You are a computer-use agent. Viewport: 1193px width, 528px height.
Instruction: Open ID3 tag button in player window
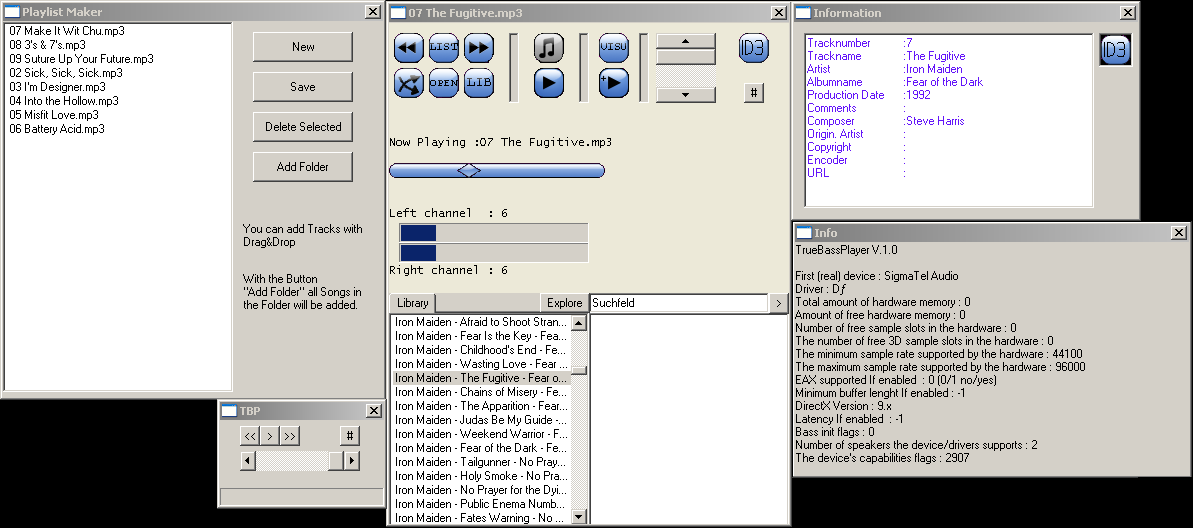tap(753, 48)
